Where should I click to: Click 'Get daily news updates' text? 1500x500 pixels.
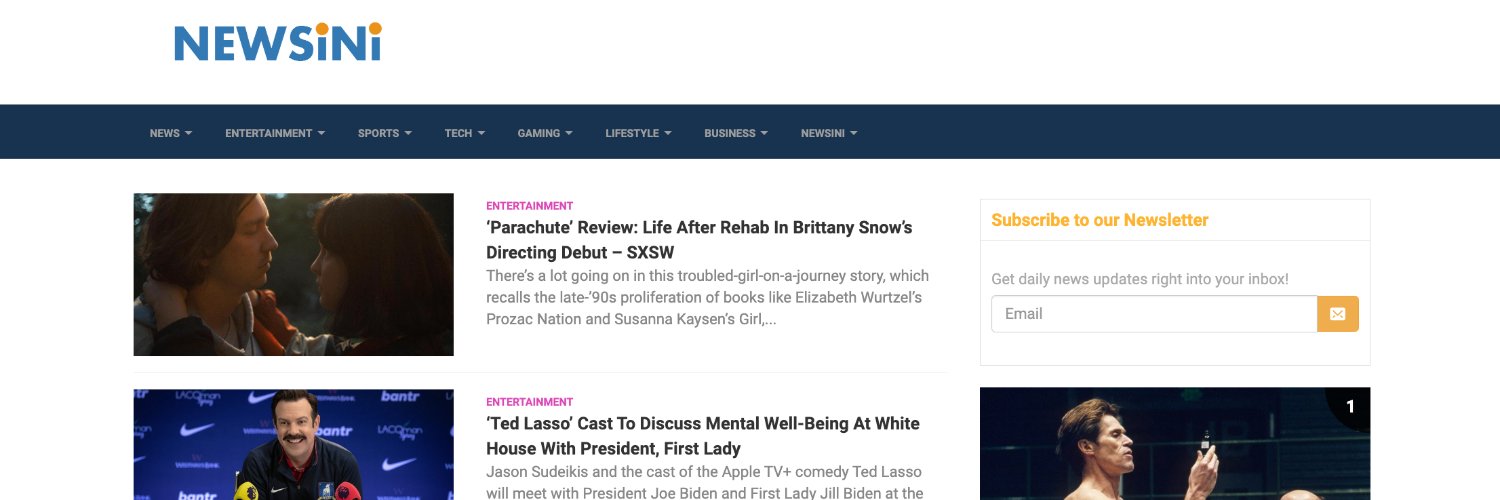(x=1140, y=279)
